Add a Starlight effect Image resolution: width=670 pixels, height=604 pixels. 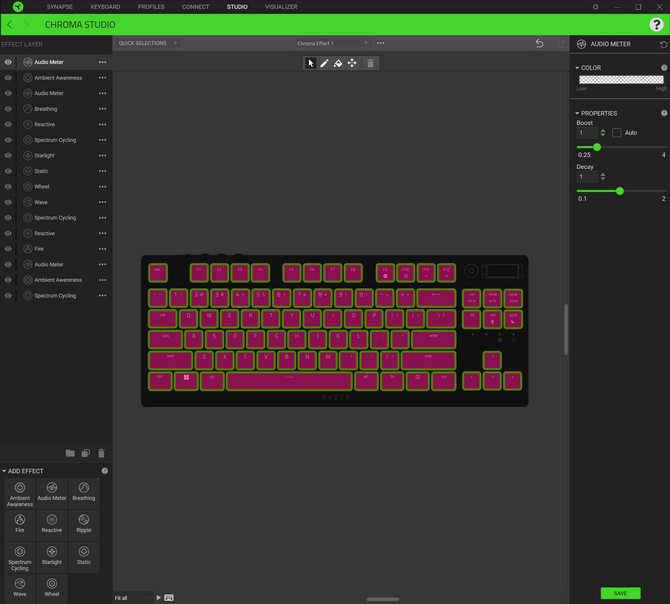point(52,557)
